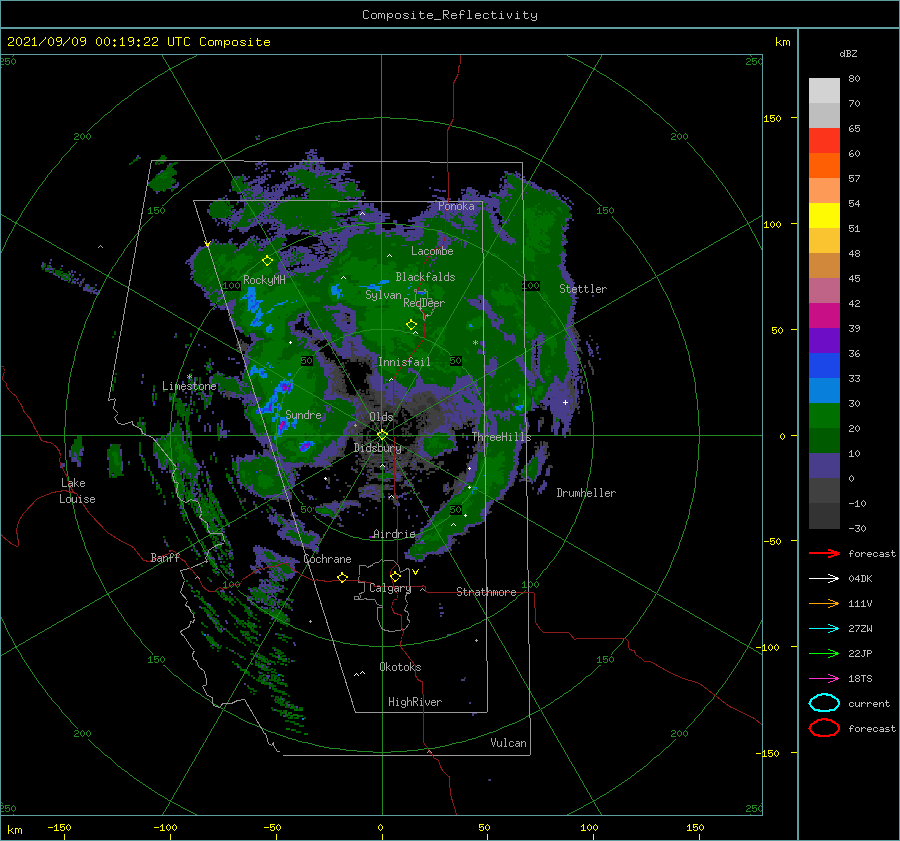The image size is (900, 841).
Task: Click the 18TS legend text
Action: click(860, 679)
